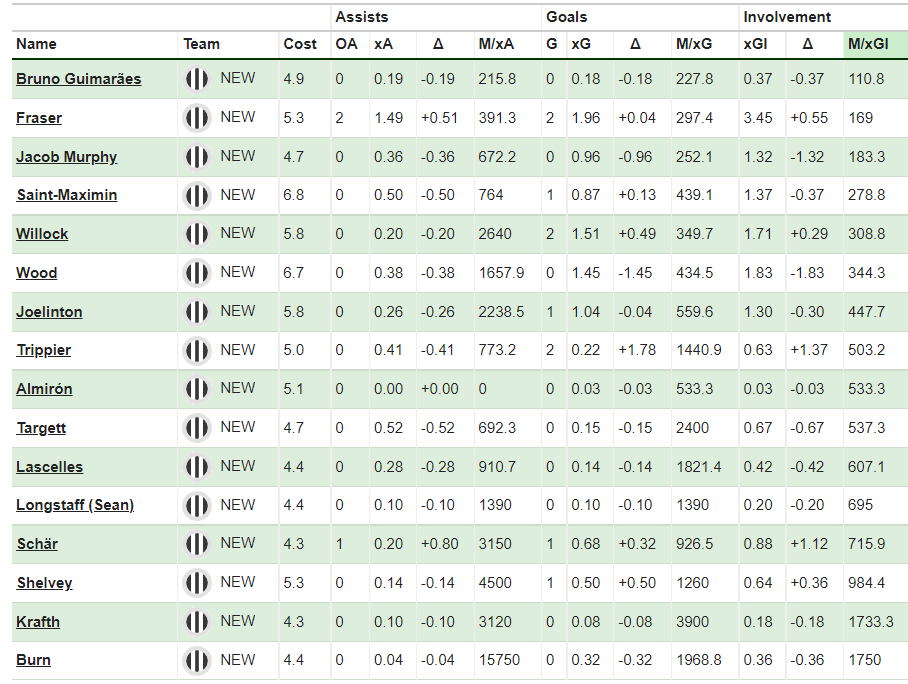Image resolution: width=908 pixels, height=684 pixels.
Task: Click team crest icon in Schär row
Action: pos(196,544)
